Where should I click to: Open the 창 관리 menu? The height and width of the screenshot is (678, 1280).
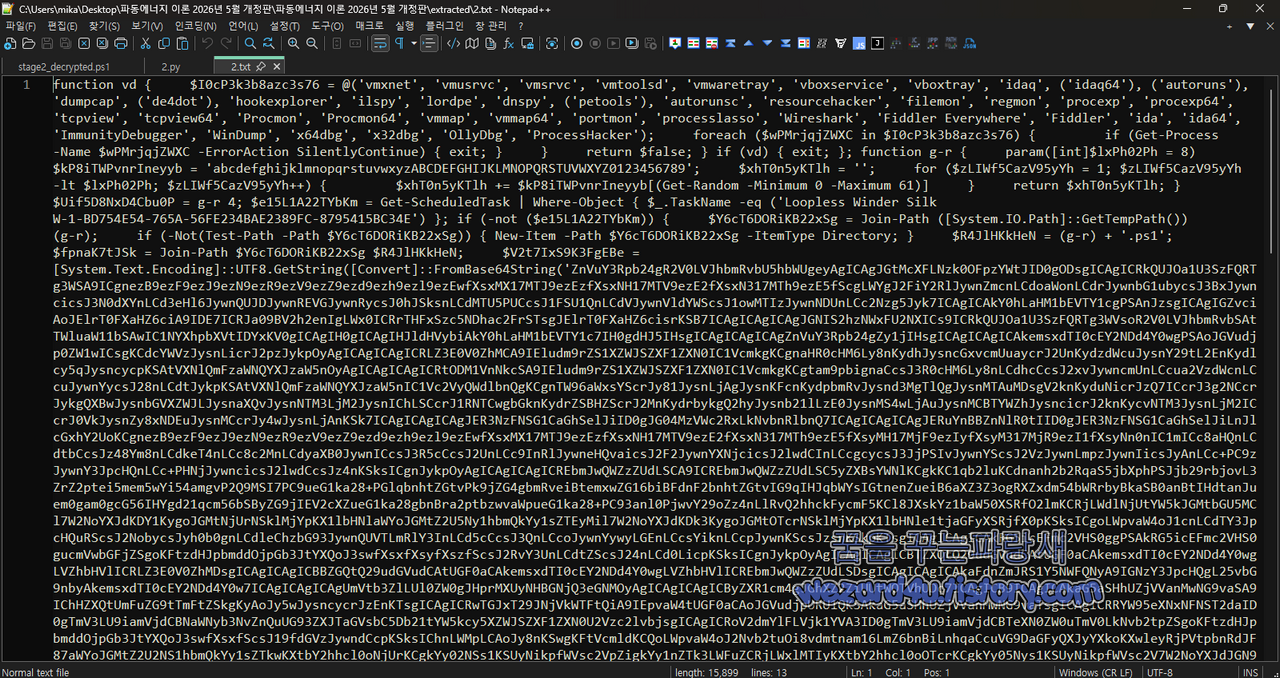pos(491,25)
